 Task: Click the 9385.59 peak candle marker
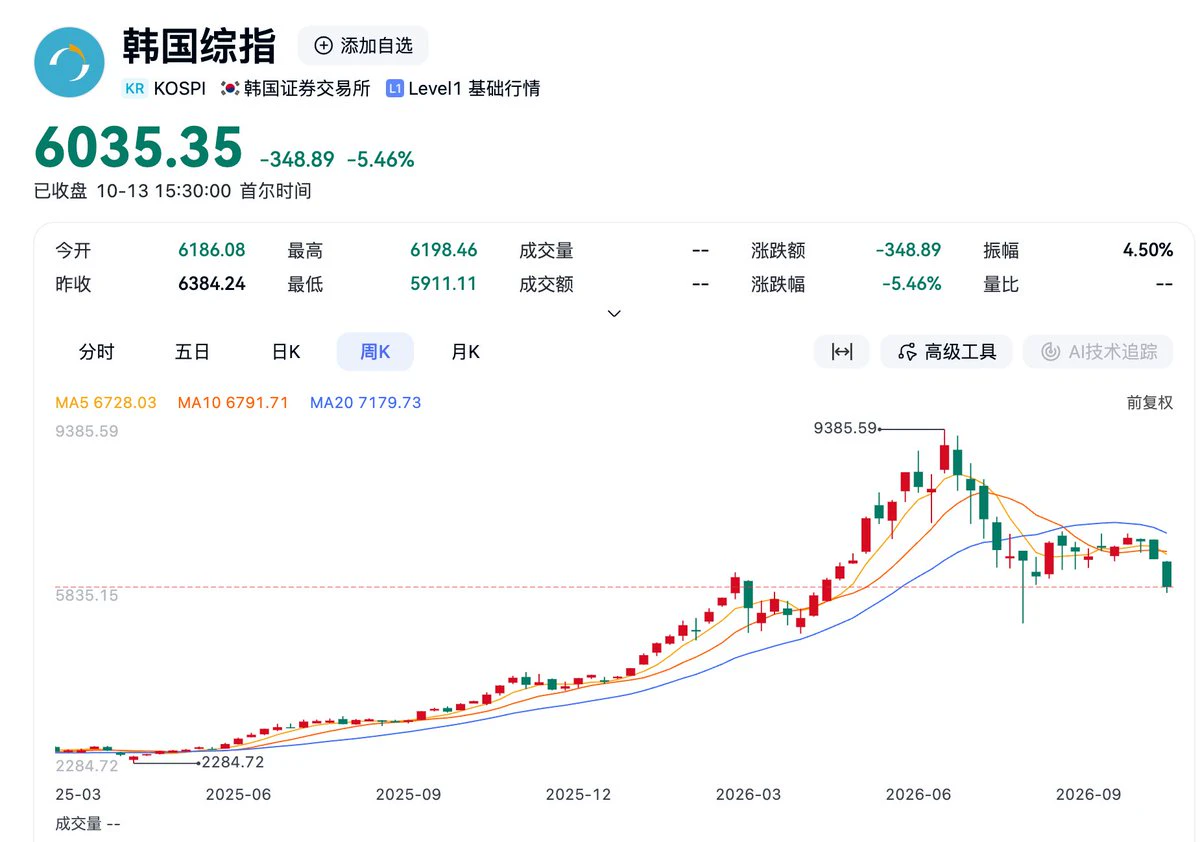pos(845,428)
